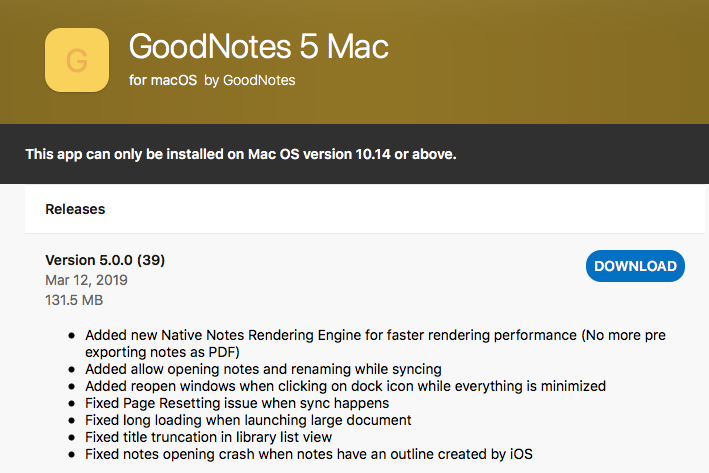Click the bullet beside 'Fixed title truncation'

70,437
